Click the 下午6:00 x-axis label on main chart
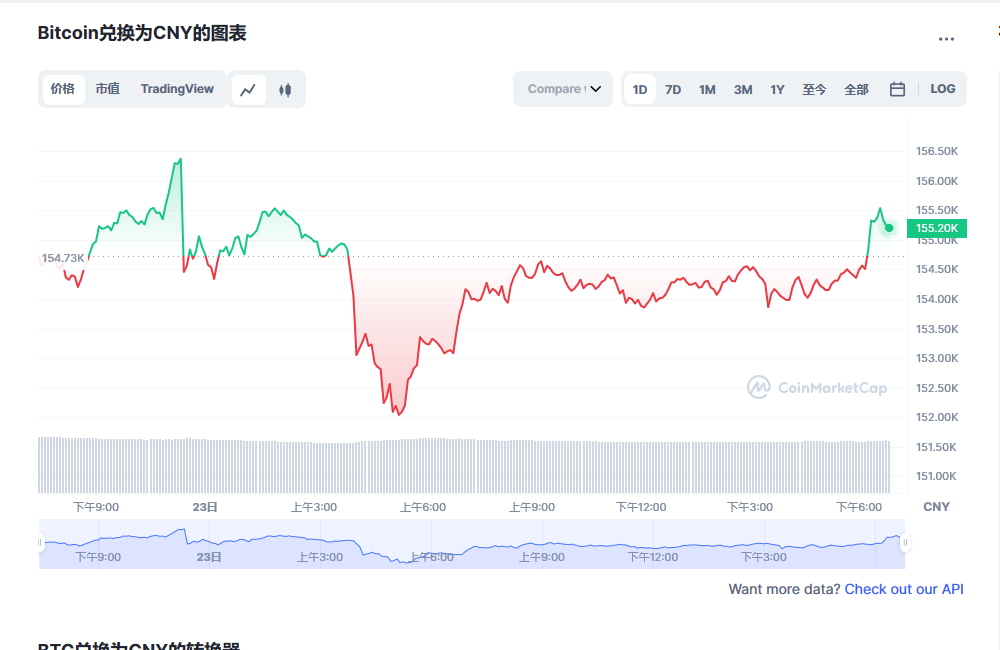This screenshot has height=650, width=1000. click(859, 507)
